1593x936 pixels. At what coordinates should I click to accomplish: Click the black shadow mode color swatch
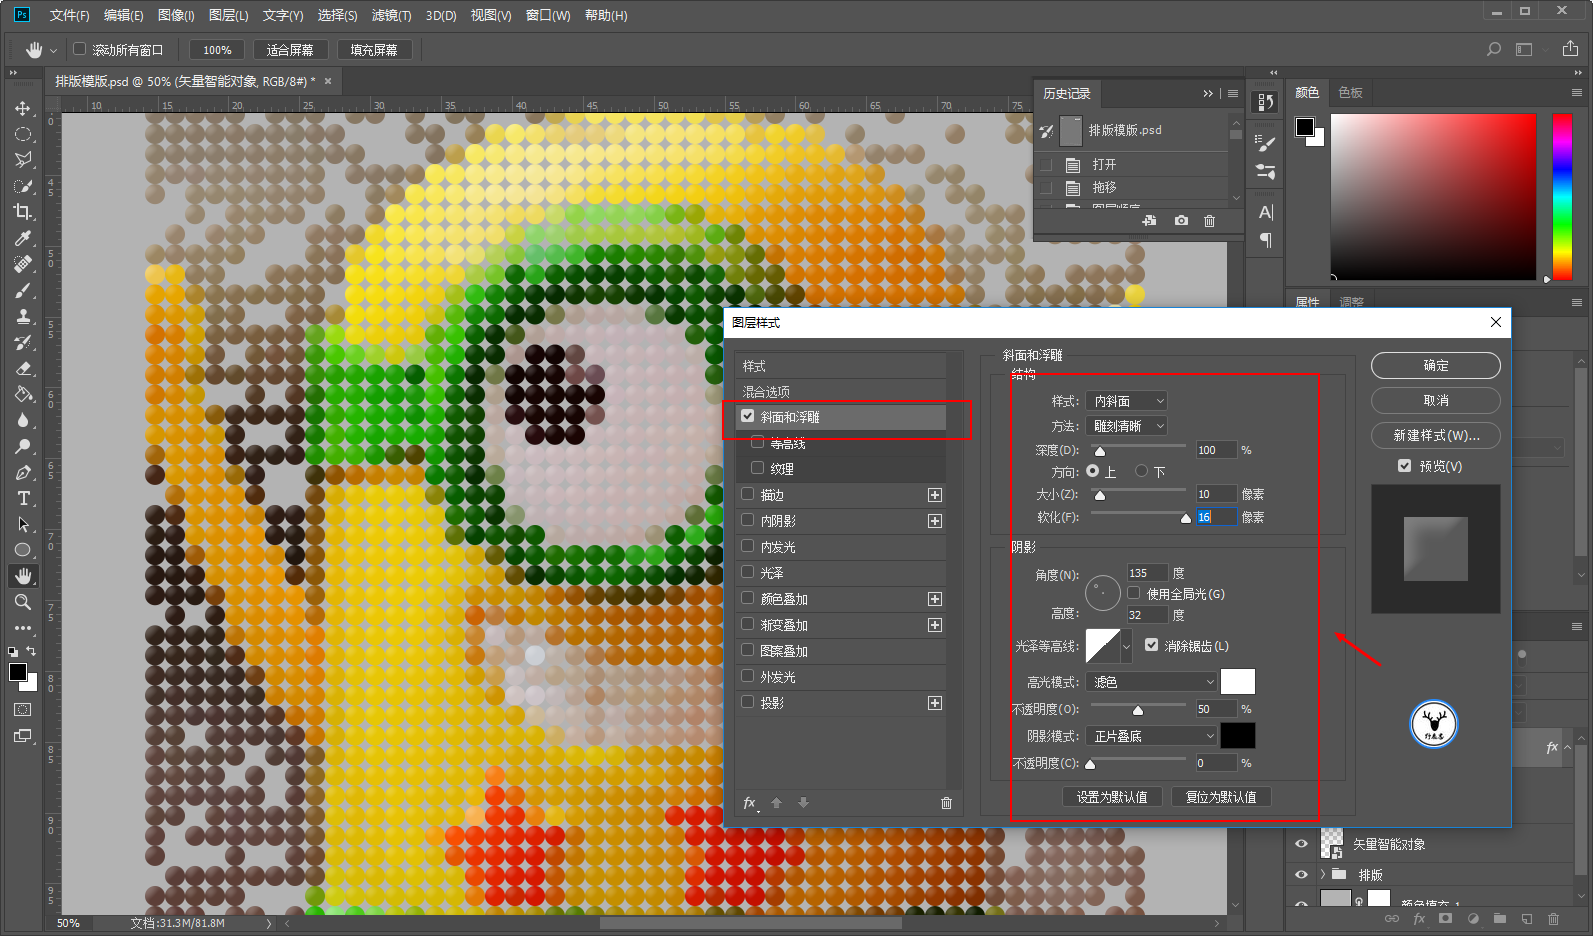tap(1237, 736)
